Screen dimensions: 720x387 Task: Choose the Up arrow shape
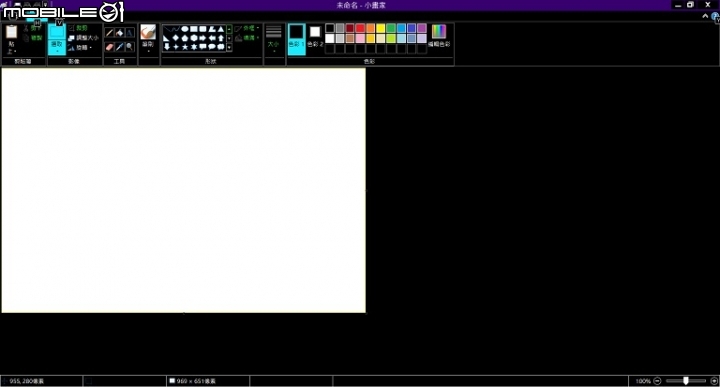(x=220, y=38)
